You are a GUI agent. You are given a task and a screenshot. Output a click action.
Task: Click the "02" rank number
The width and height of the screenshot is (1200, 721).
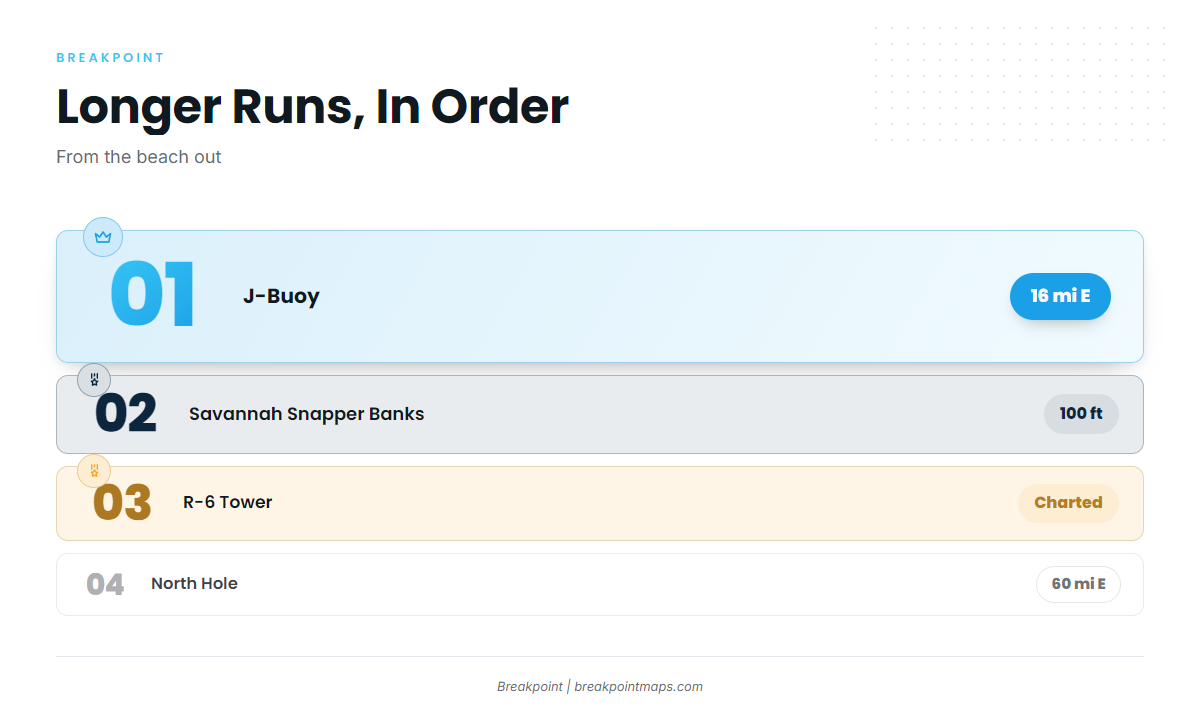point(126,414)
